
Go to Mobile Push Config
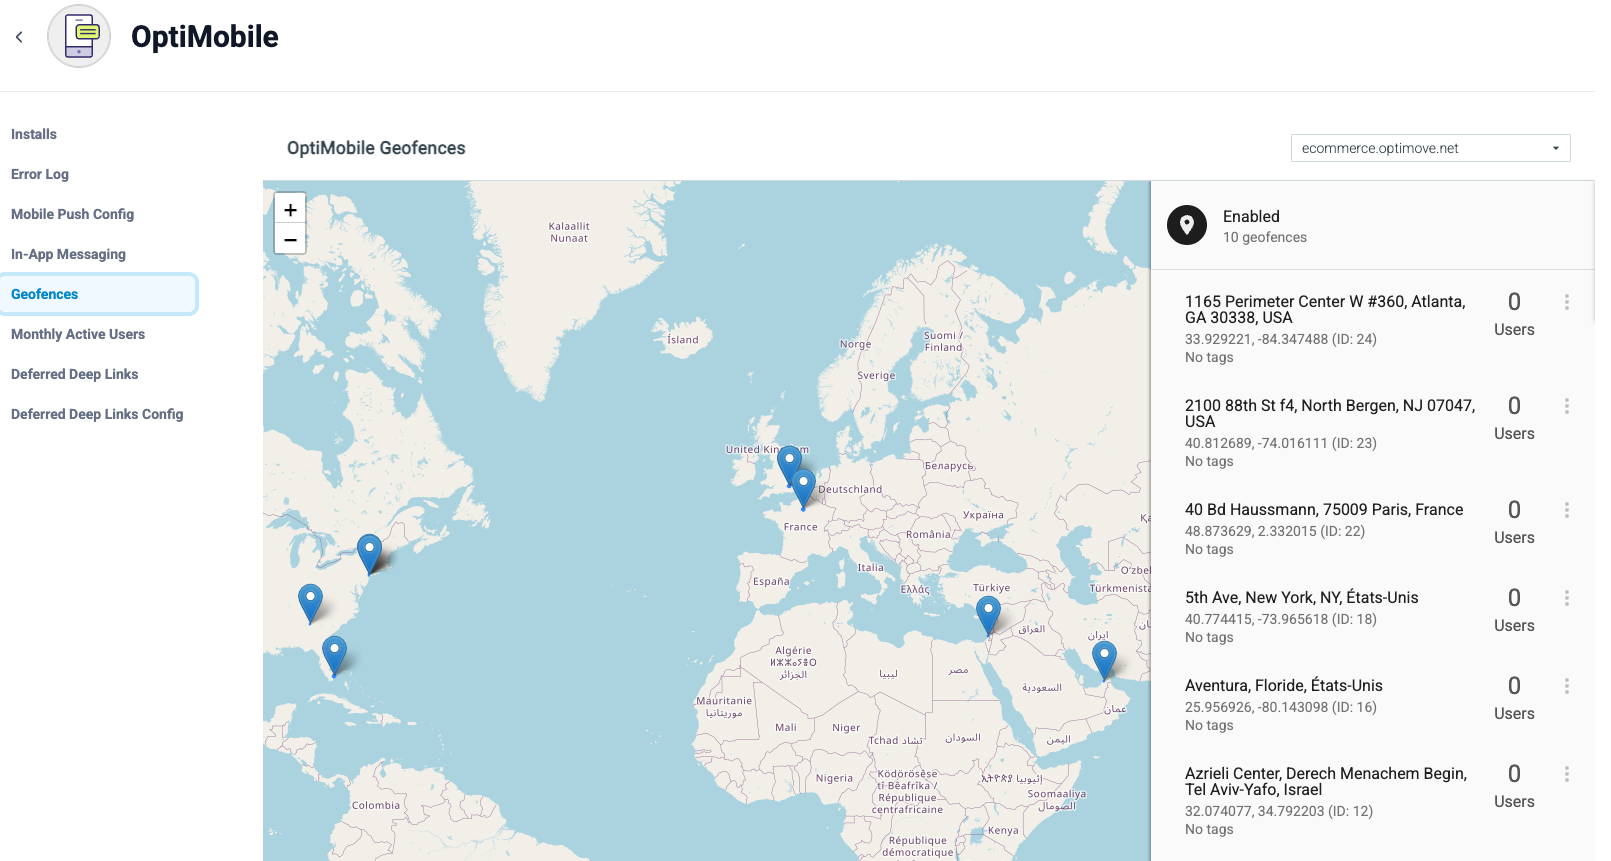[72, 214]
